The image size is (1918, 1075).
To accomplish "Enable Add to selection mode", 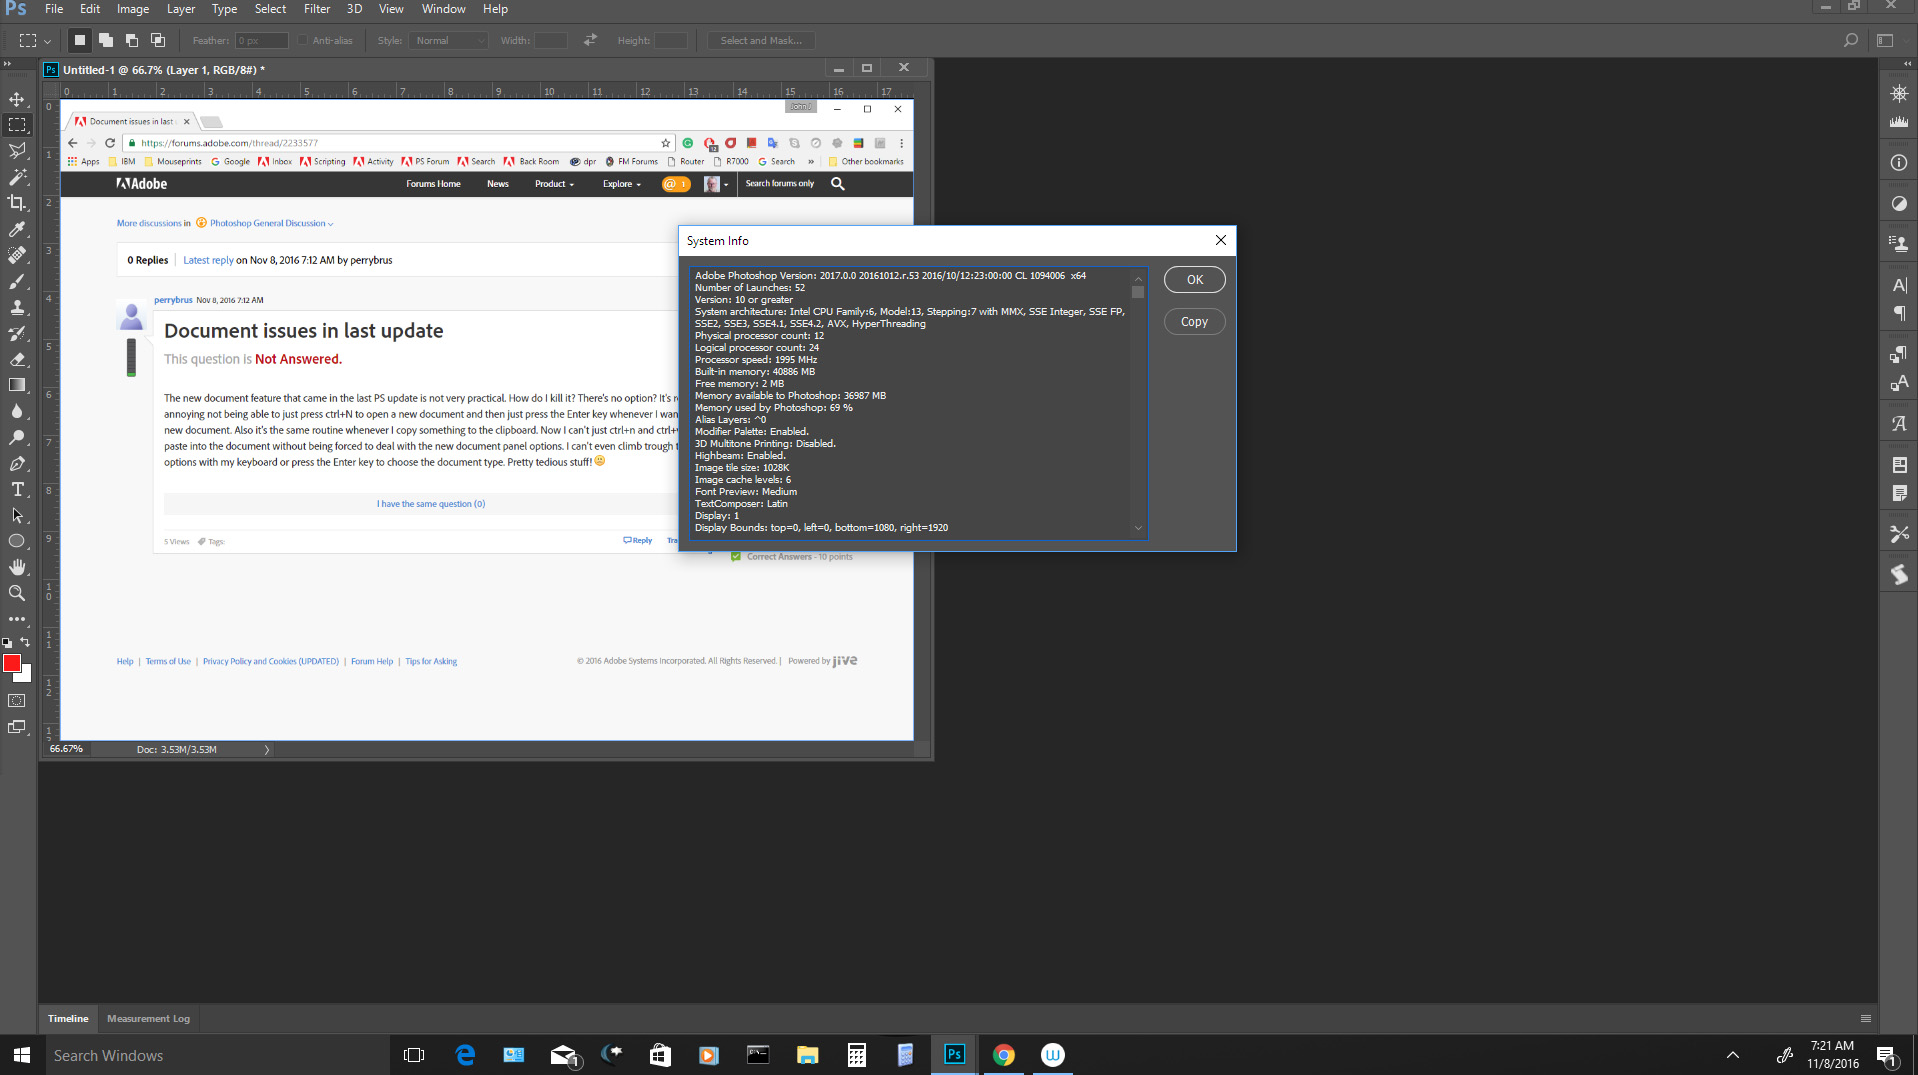I will click(106, 40).
